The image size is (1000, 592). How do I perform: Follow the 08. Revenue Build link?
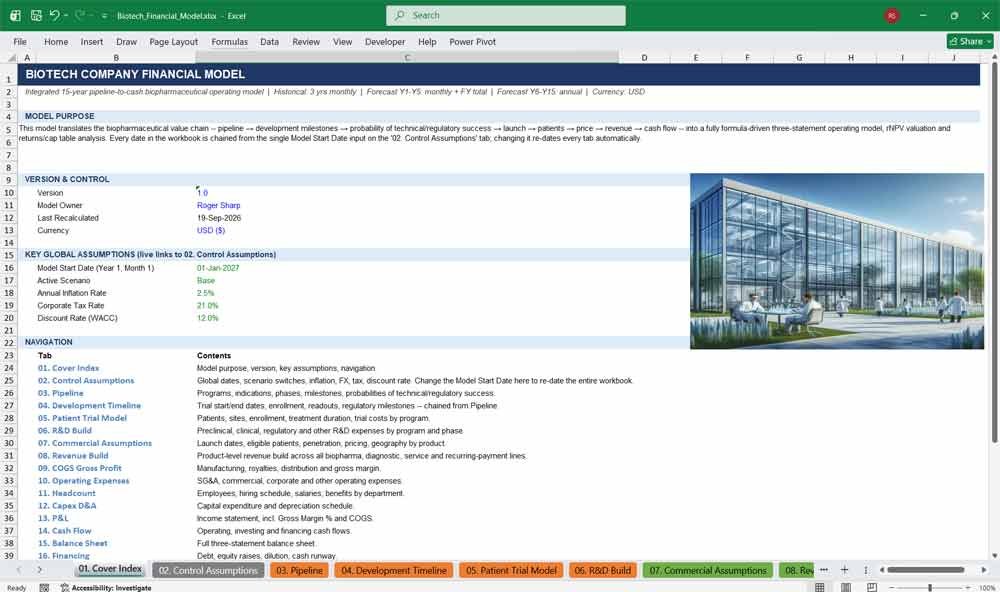pos(73,455)
